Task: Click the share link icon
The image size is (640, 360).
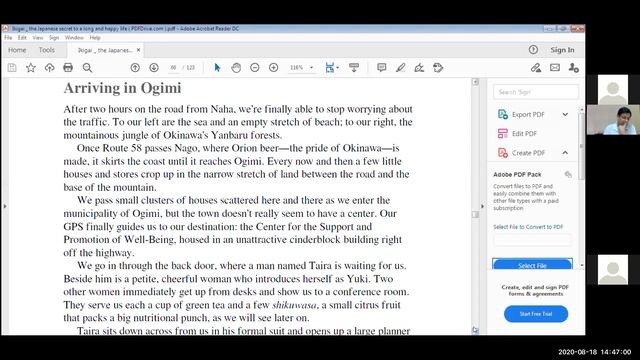Action: (x=536, y=68)
